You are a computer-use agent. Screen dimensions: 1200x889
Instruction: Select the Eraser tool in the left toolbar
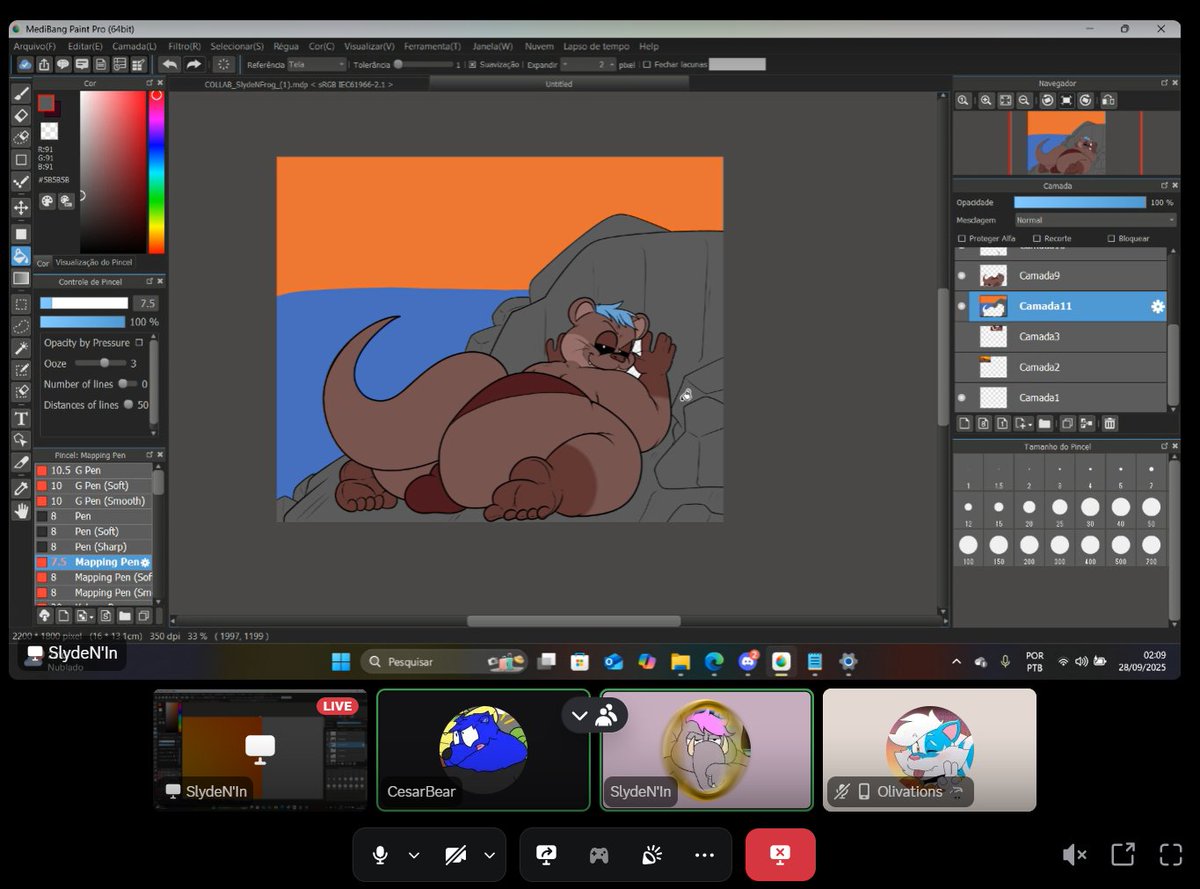[20, 115]
